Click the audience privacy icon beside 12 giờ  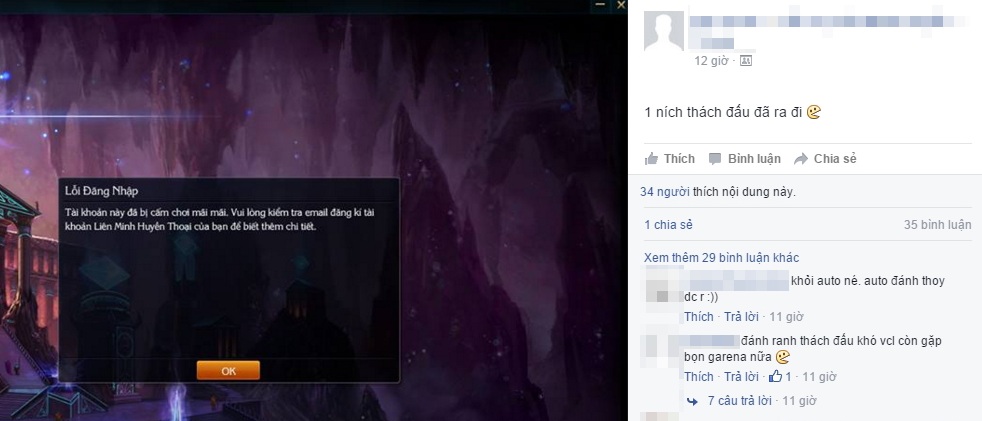[x=745, y=61]
